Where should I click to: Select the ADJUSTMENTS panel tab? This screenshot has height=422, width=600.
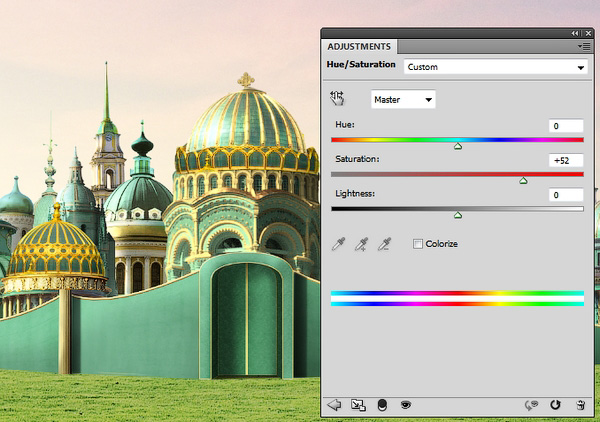[x=360, y=46]
